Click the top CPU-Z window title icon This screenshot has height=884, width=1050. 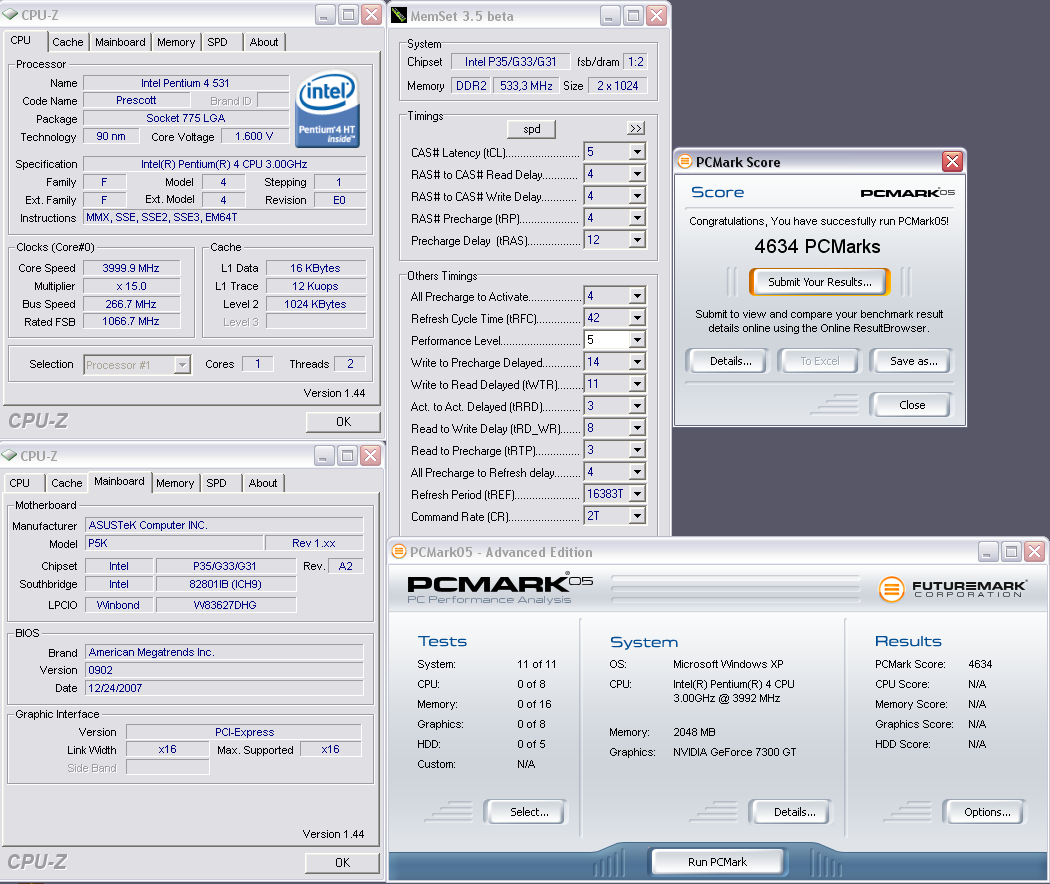click(x=10, y=14)
